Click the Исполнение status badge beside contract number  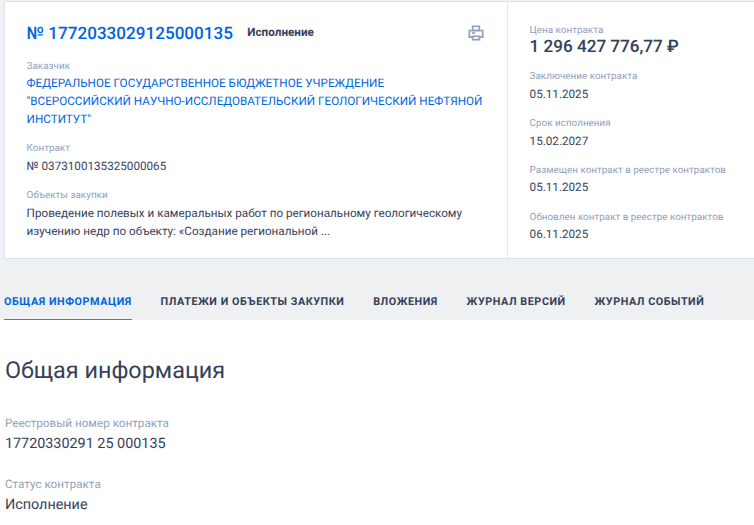[280, 33]
